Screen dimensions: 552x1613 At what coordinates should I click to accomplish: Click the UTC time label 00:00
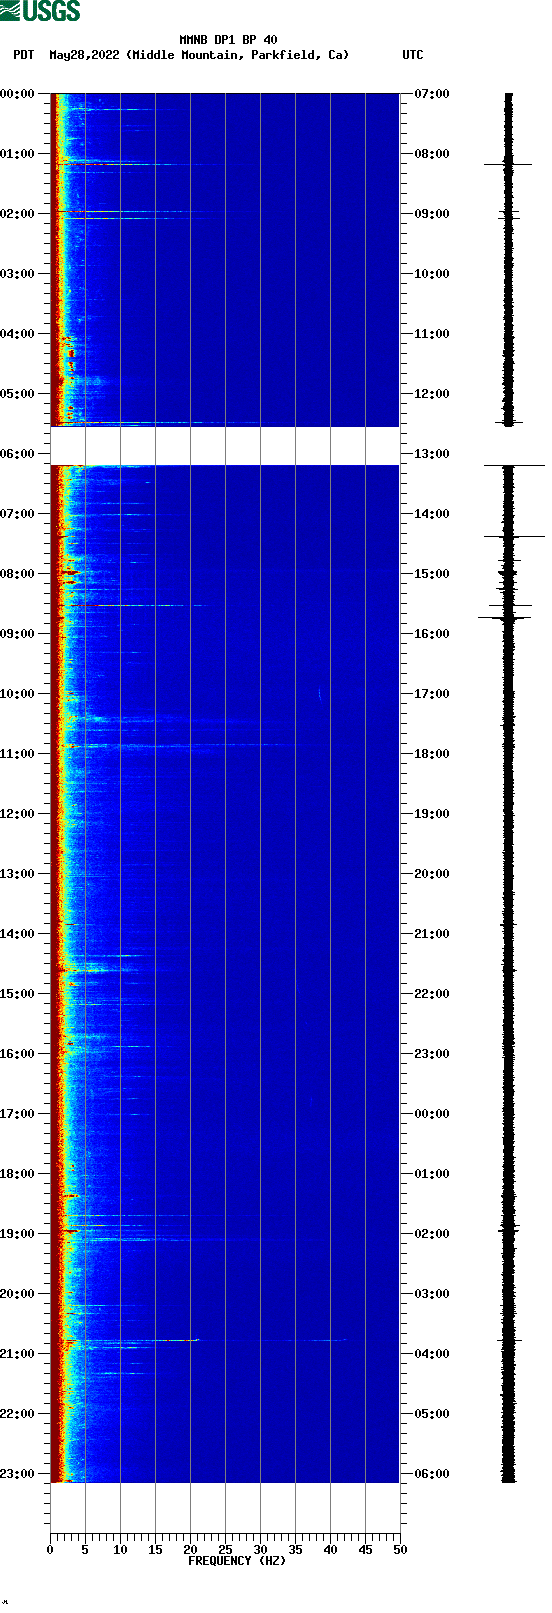(x=432, y=1114)
